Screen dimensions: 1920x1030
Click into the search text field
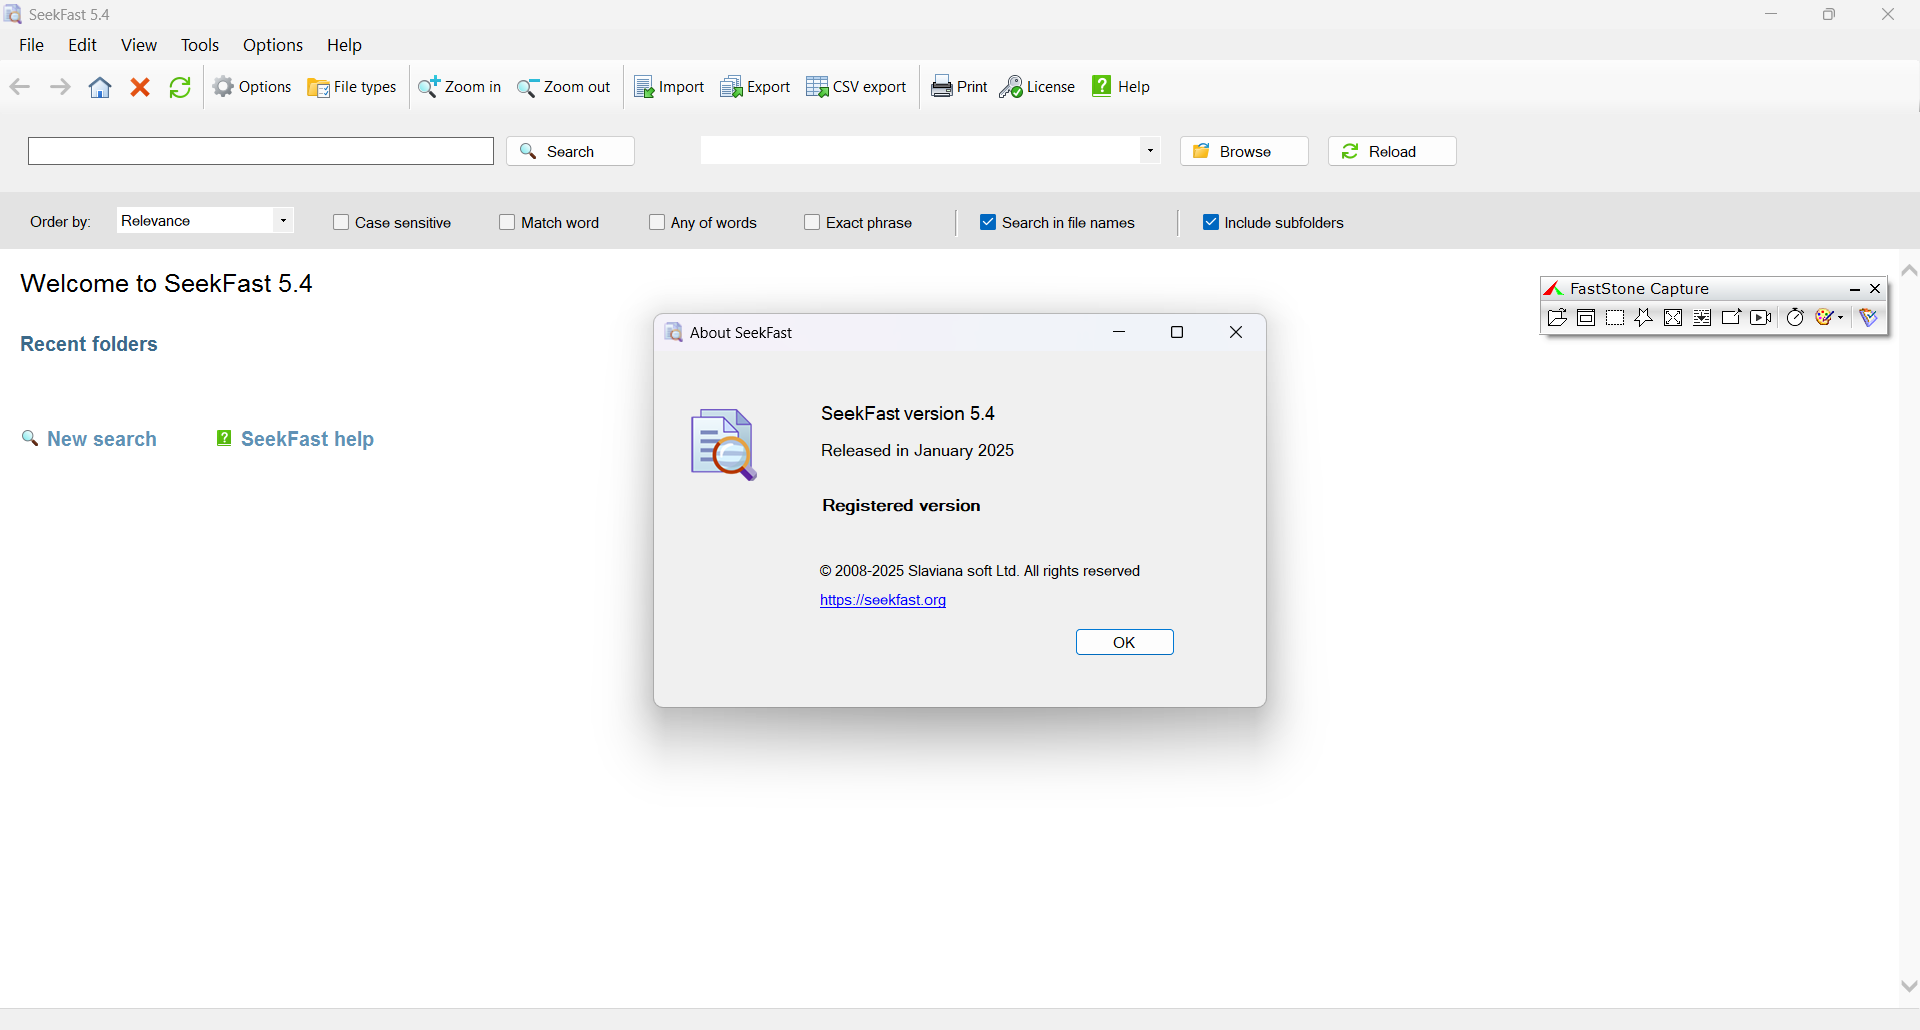click(261, 151)
